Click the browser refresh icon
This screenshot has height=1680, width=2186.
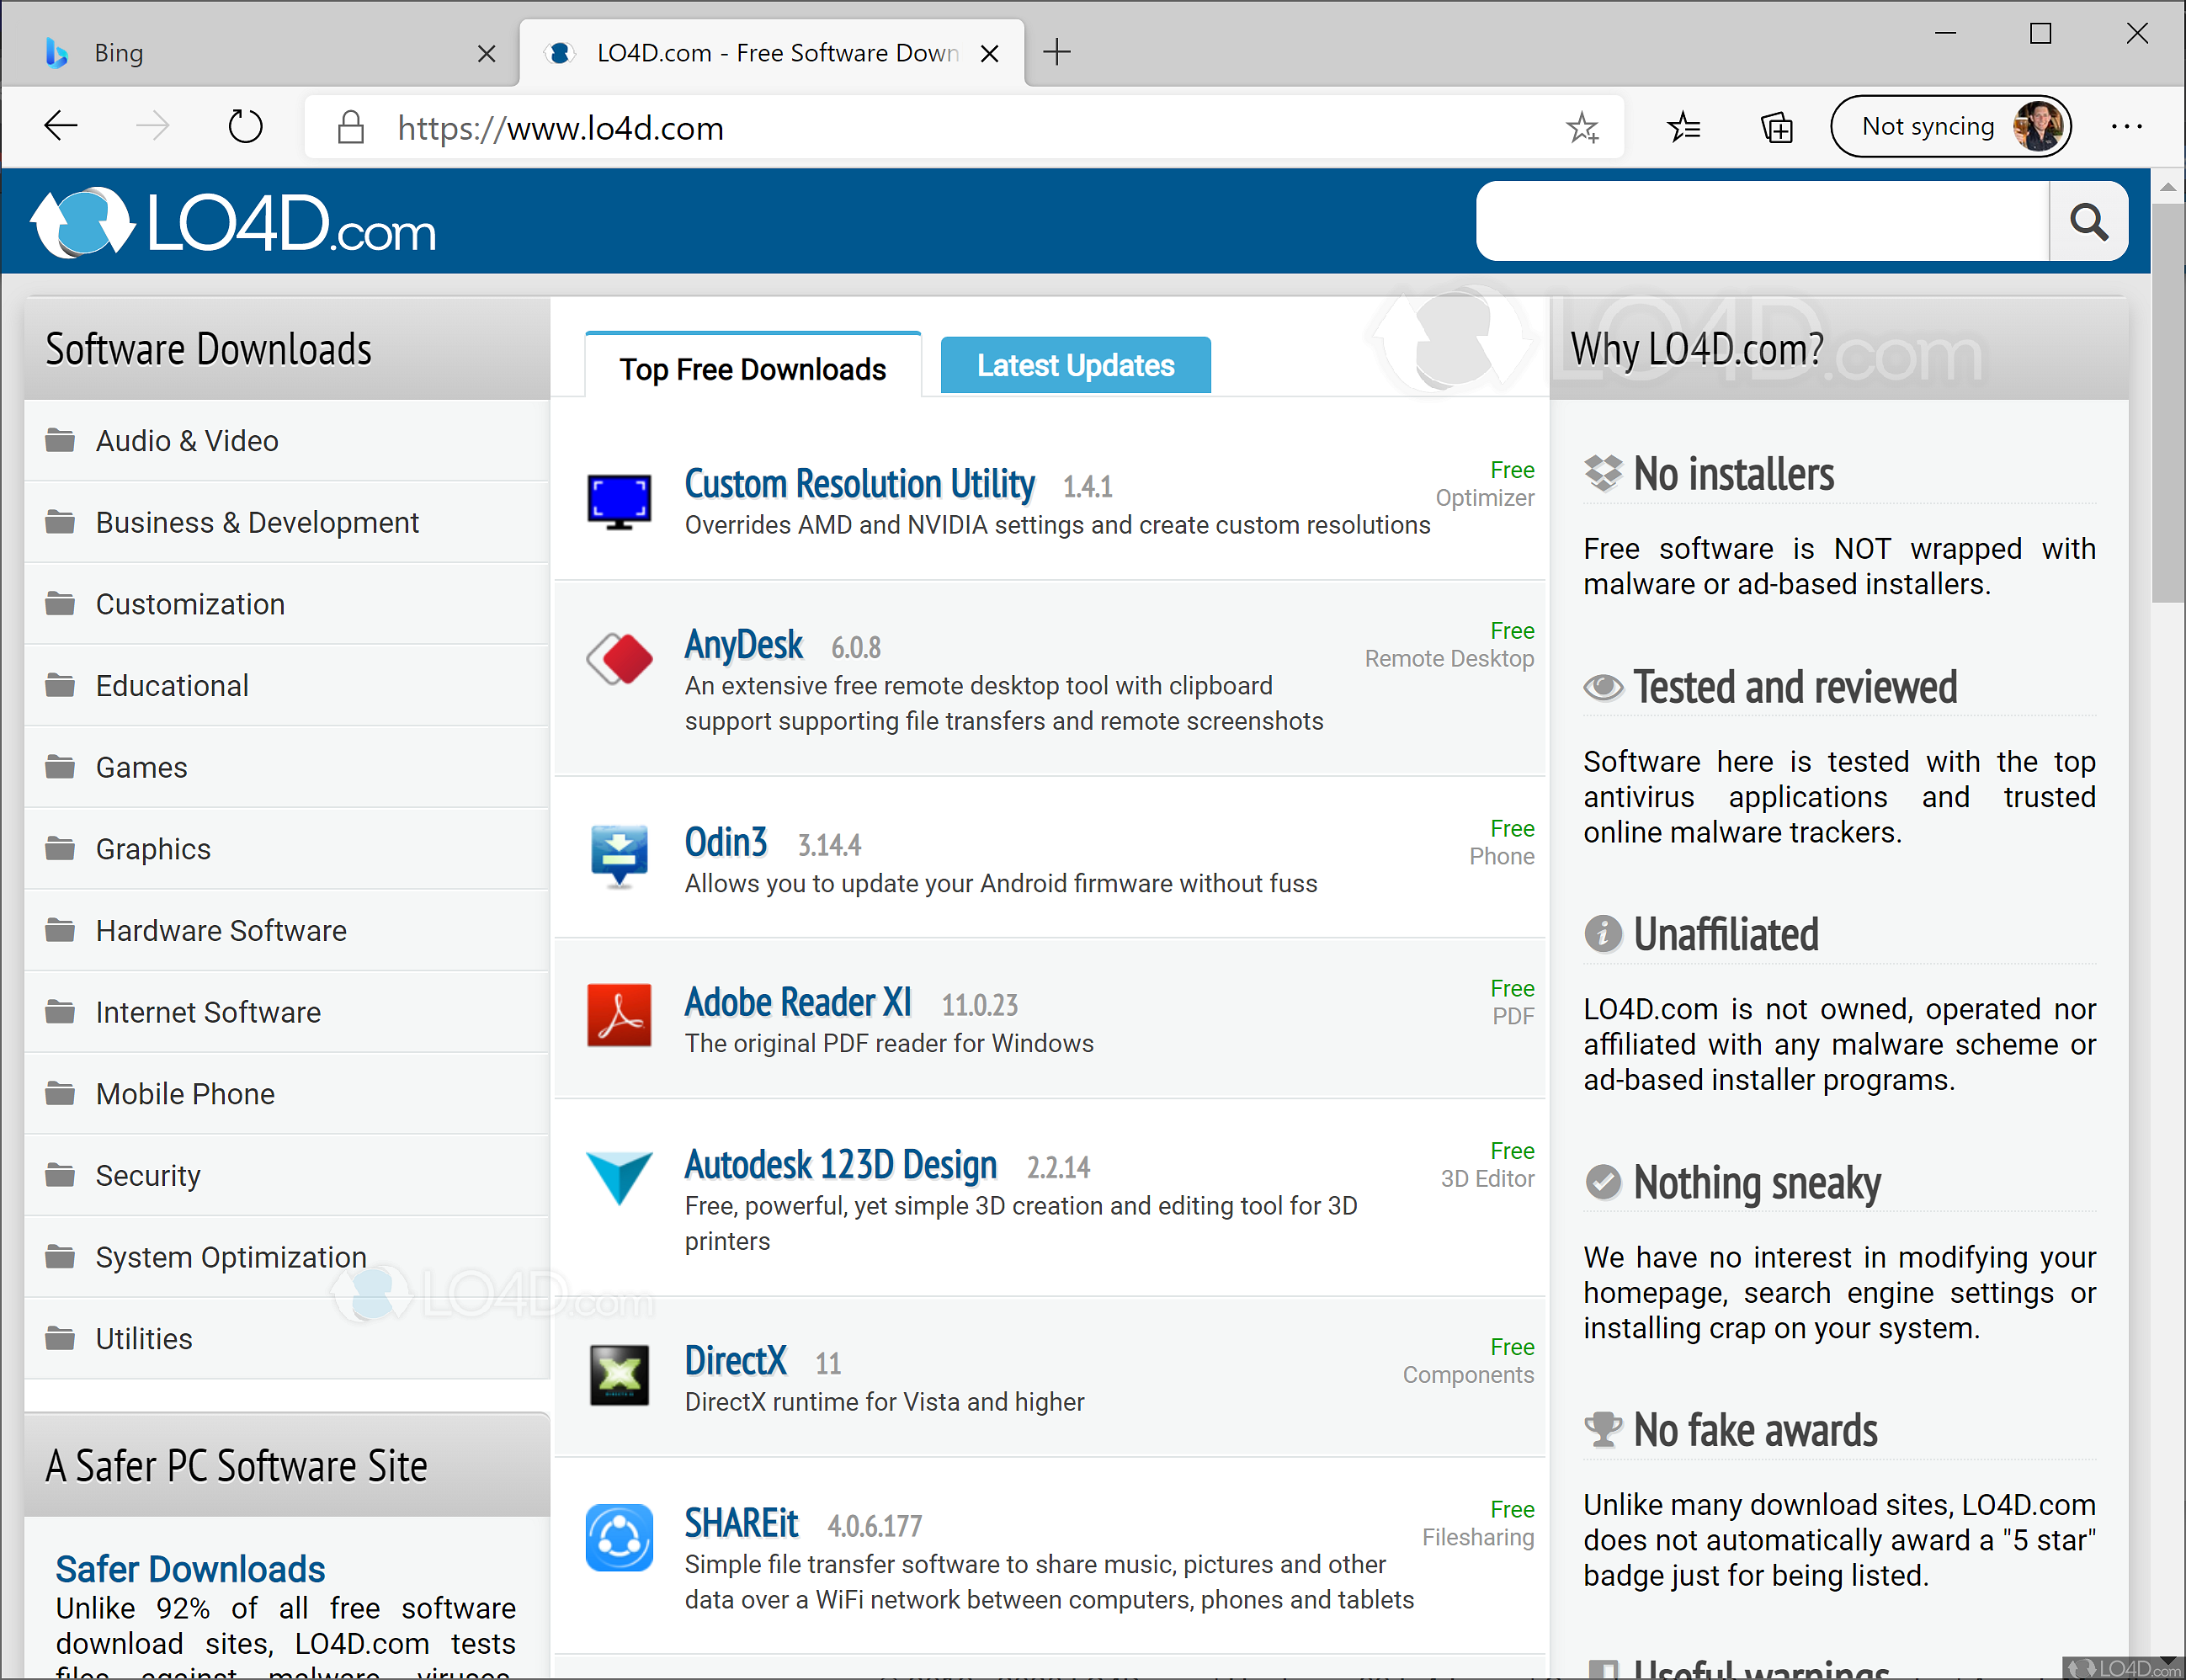245,126
